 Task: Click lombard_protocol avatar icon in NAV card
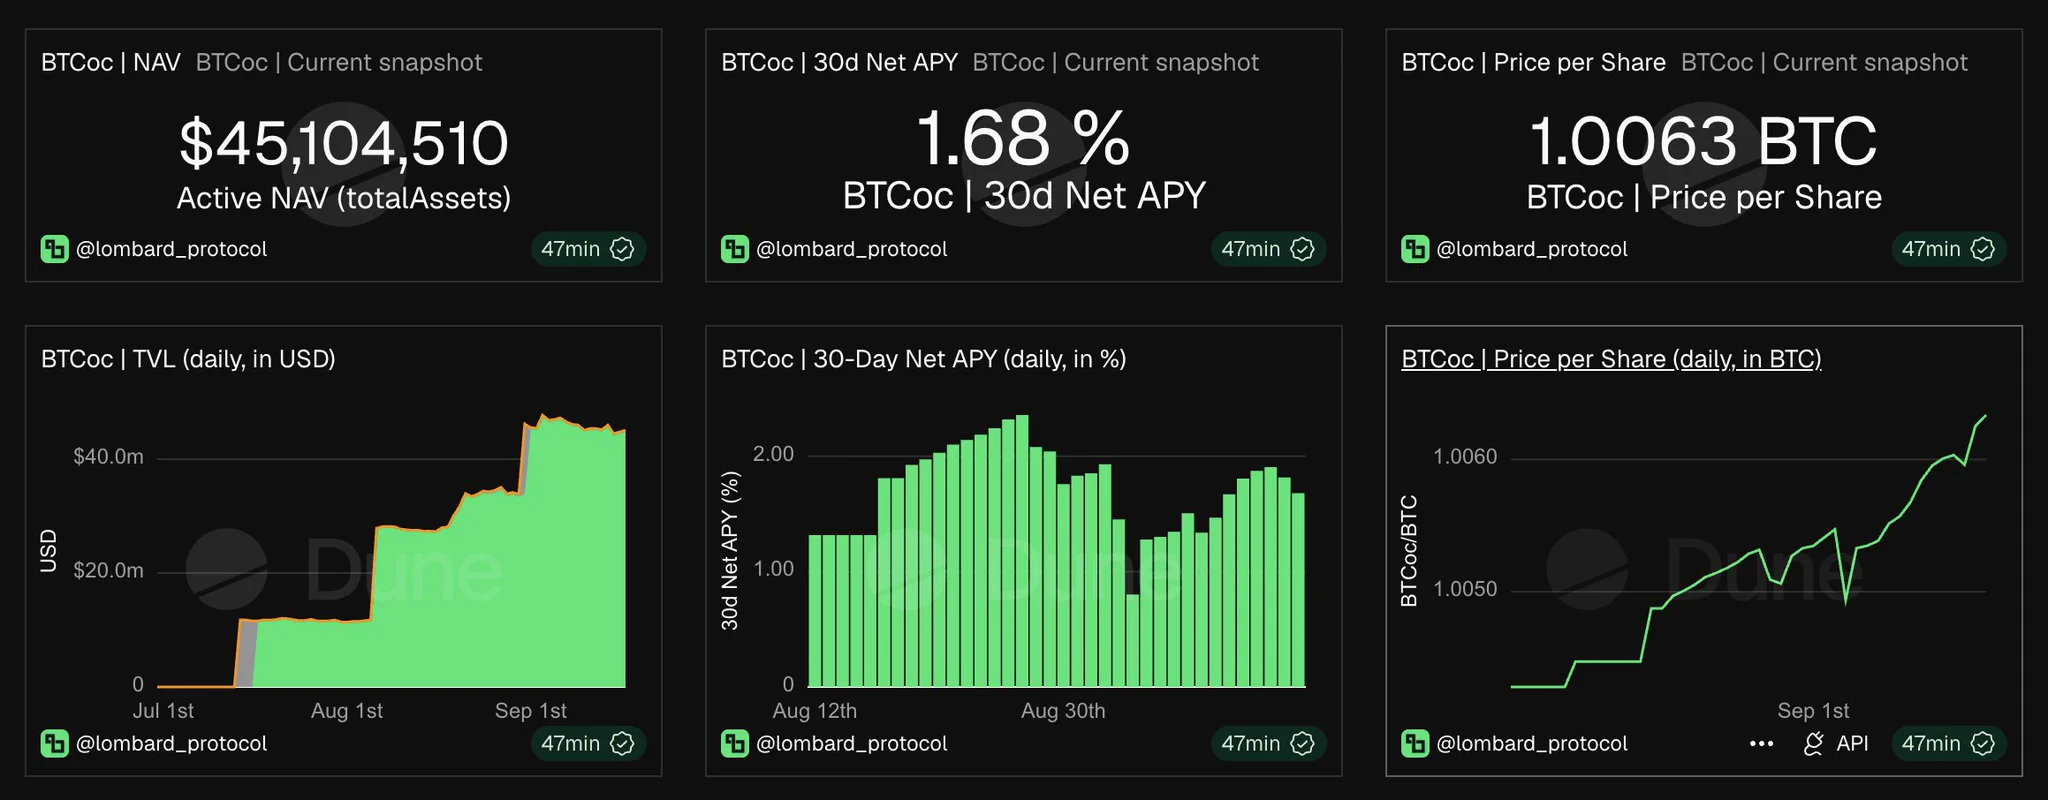55,249
